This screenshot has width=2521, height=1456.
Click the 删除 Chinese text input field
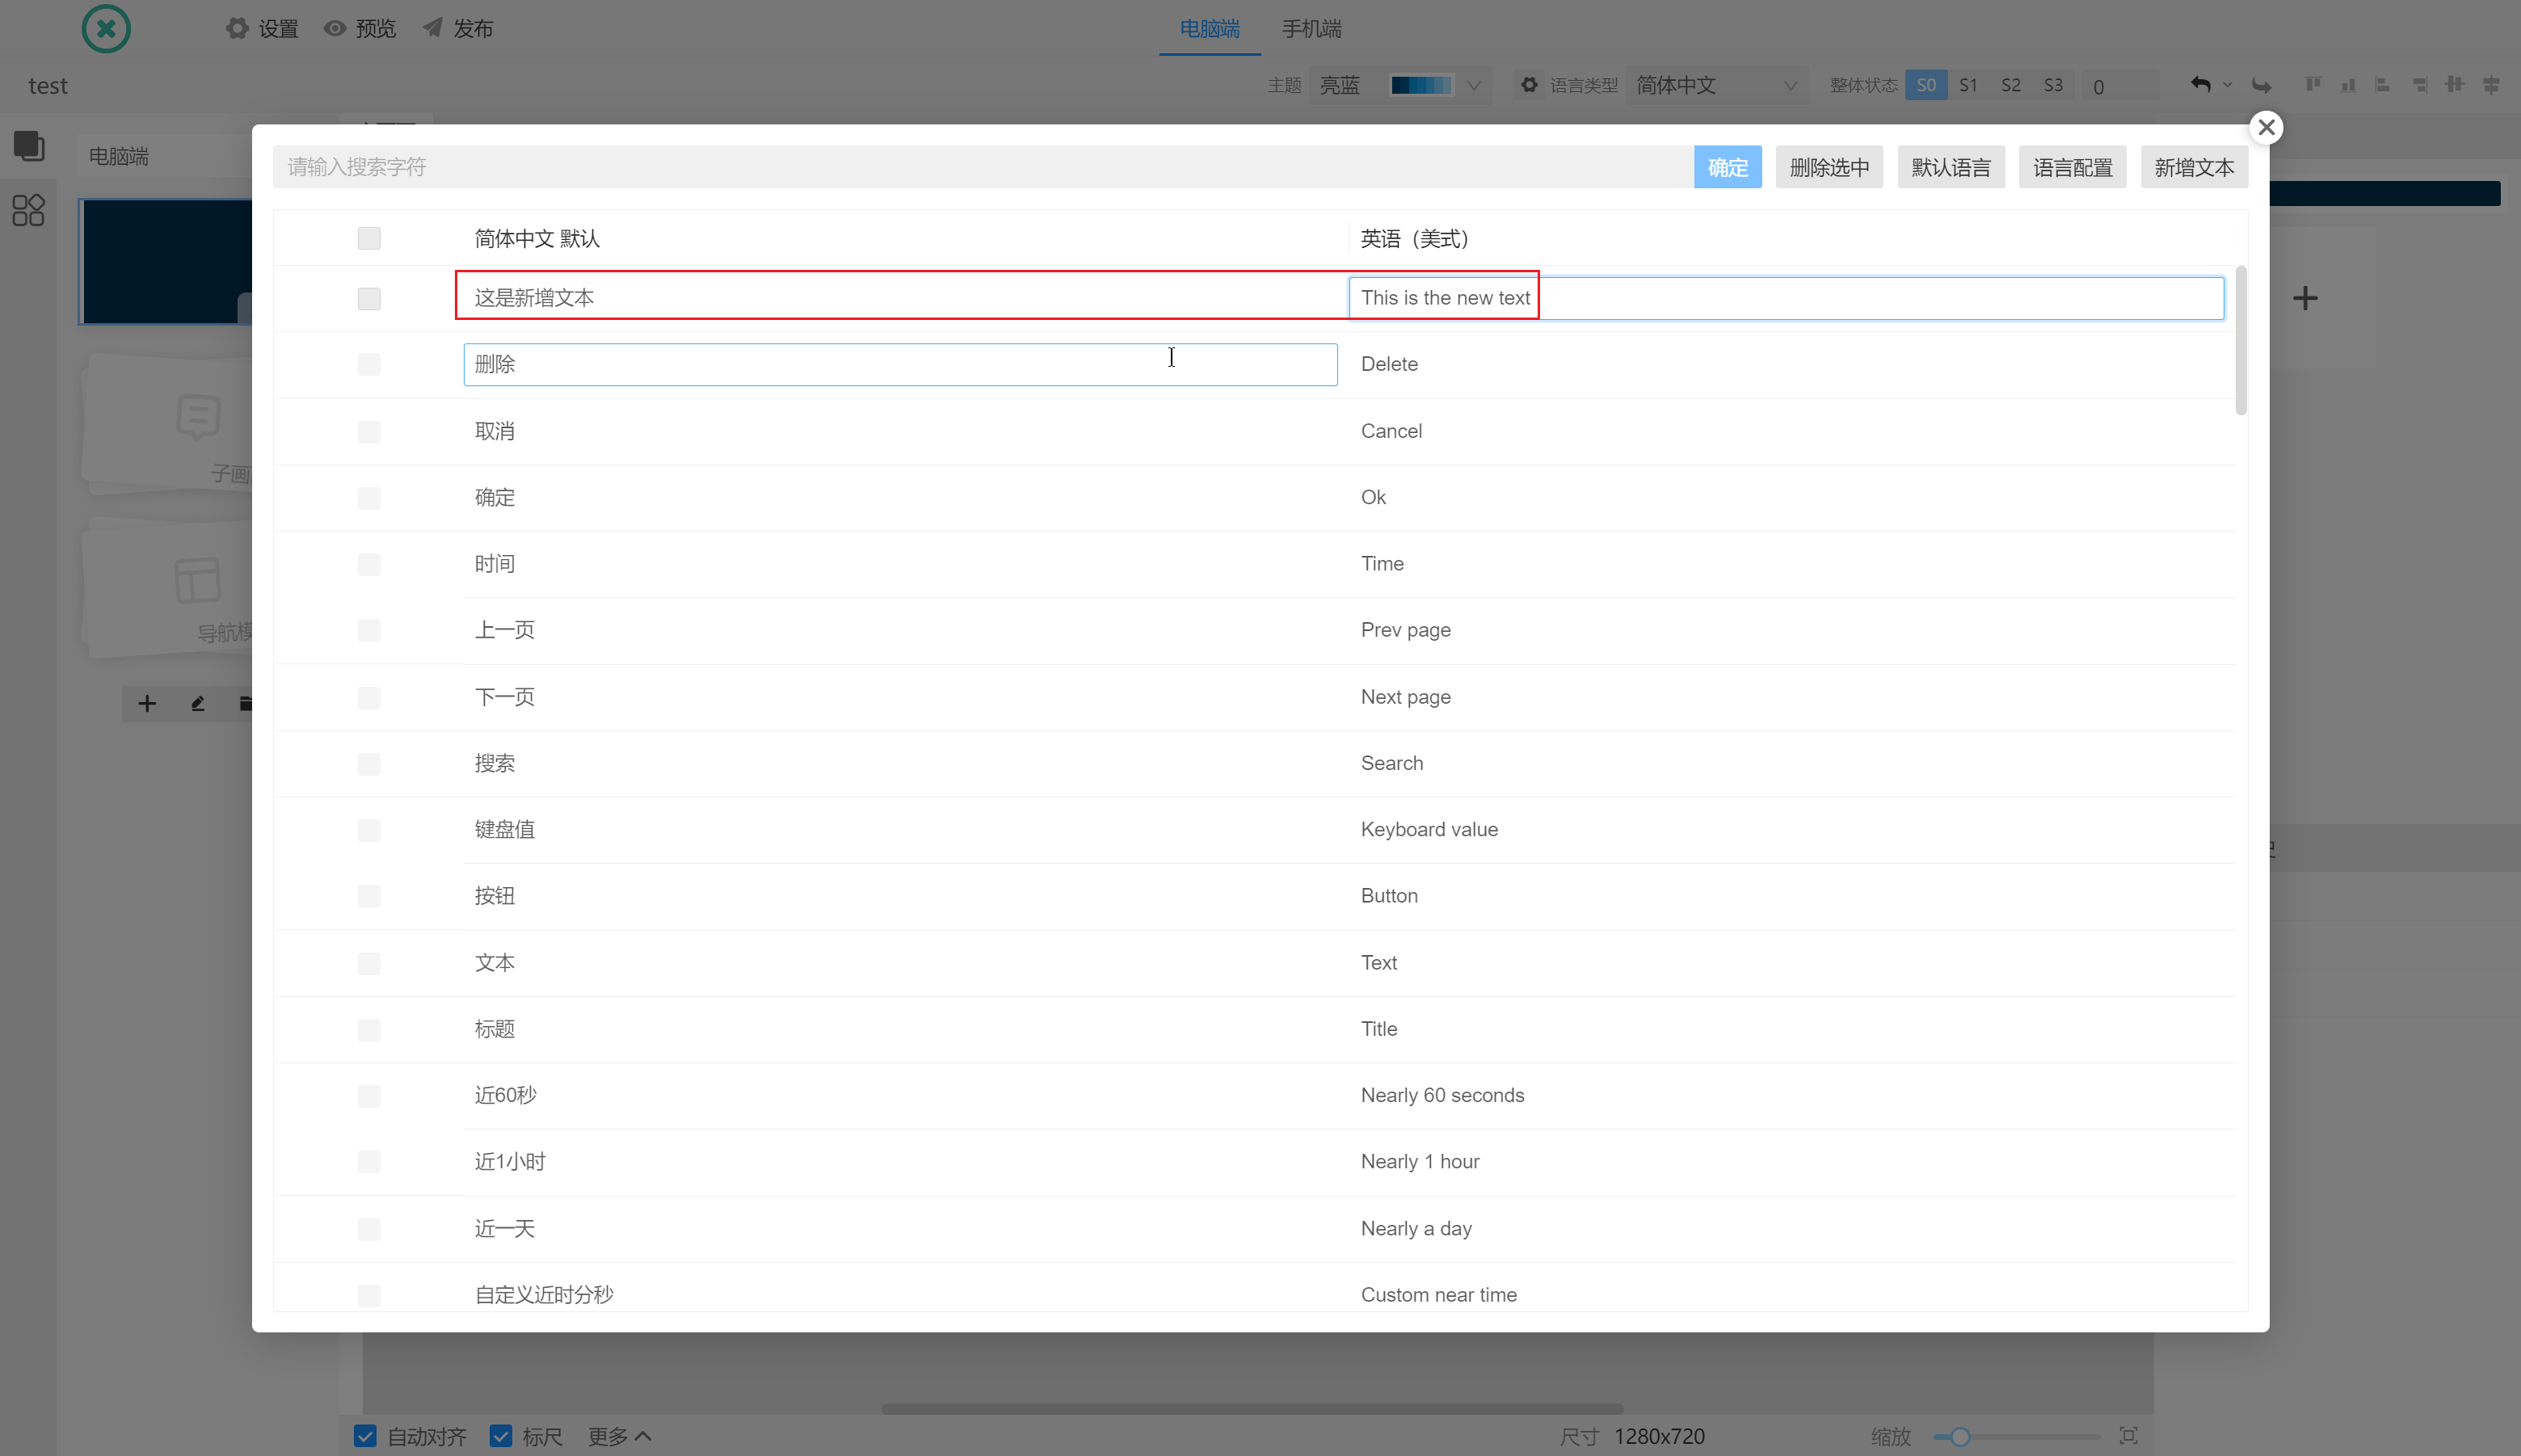[x=900, y=364]
